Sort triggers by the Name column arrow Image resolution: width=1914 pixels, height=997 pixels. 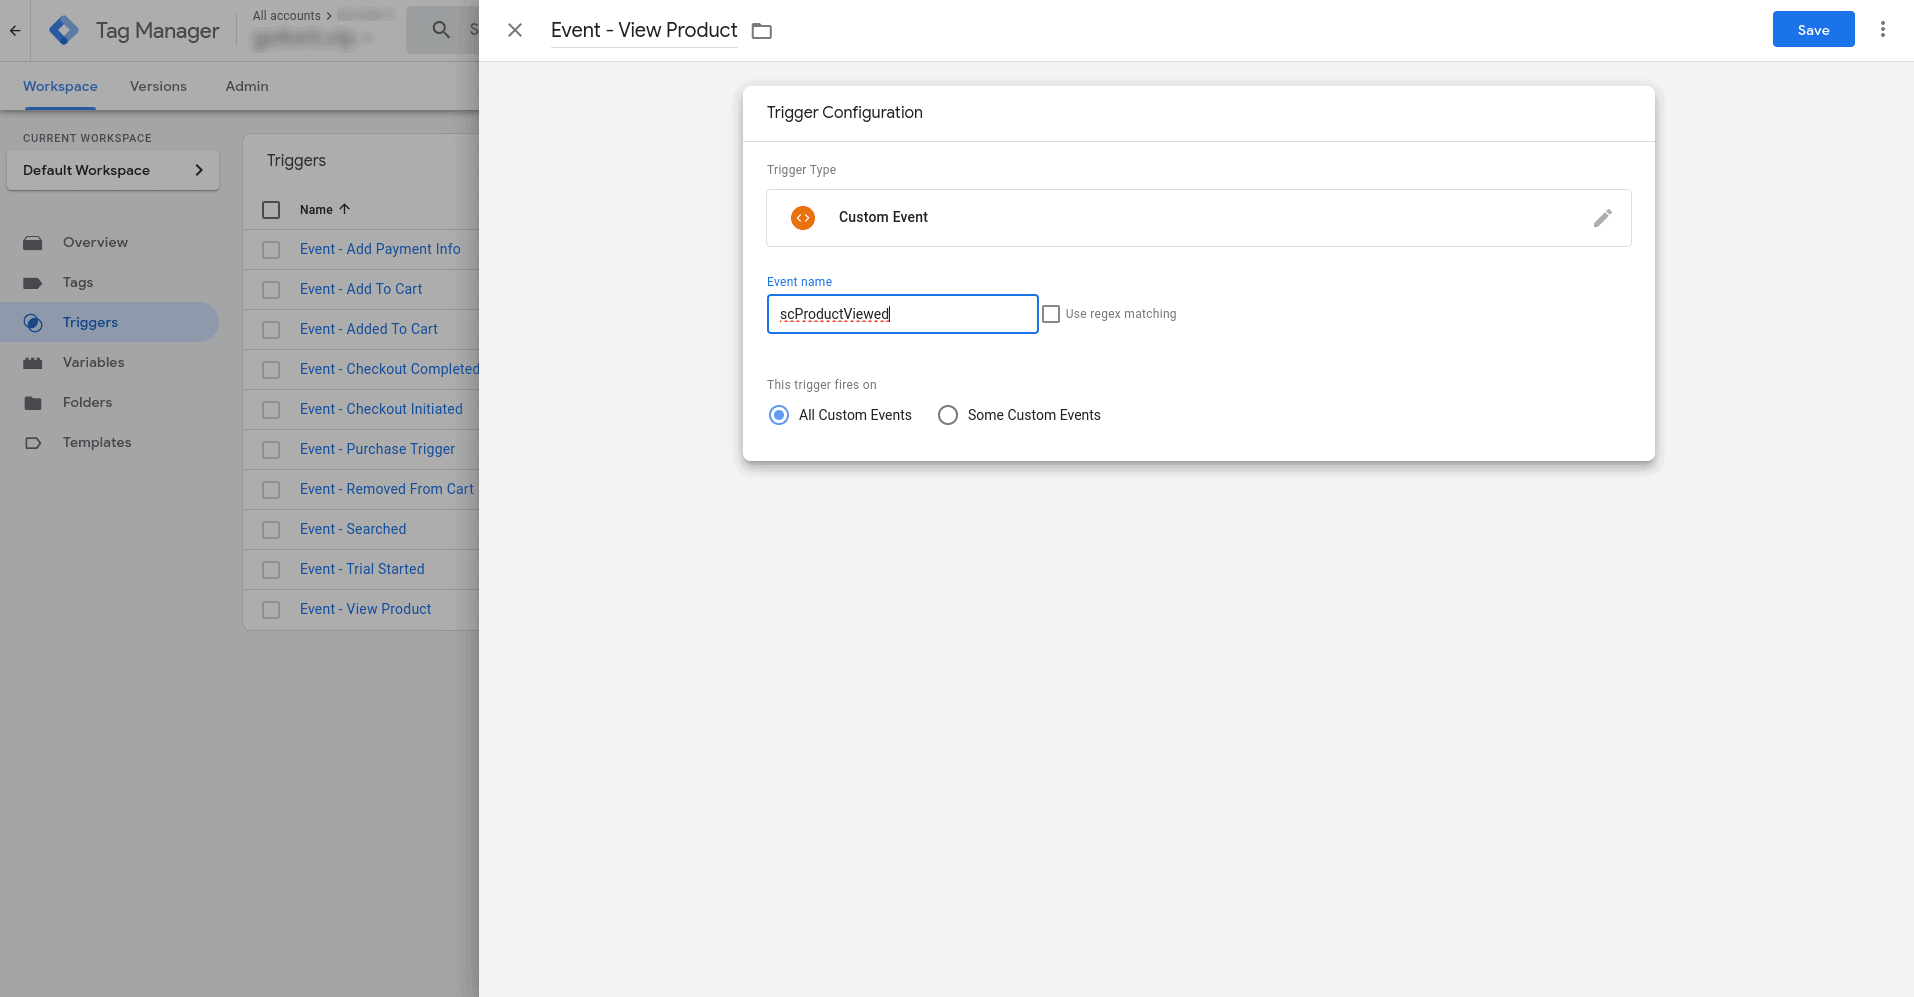tap(345, 209)
